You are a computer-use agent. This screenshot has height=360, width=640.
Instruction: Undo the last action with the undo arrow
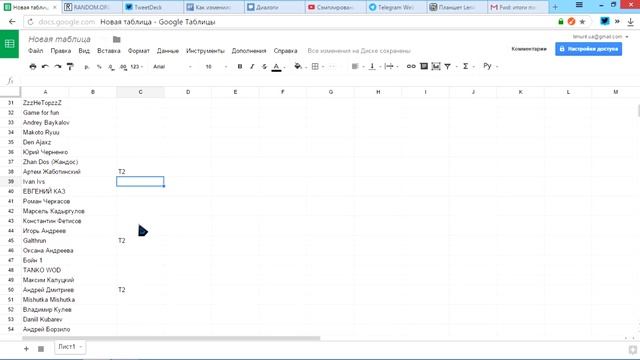click(45, 67)
